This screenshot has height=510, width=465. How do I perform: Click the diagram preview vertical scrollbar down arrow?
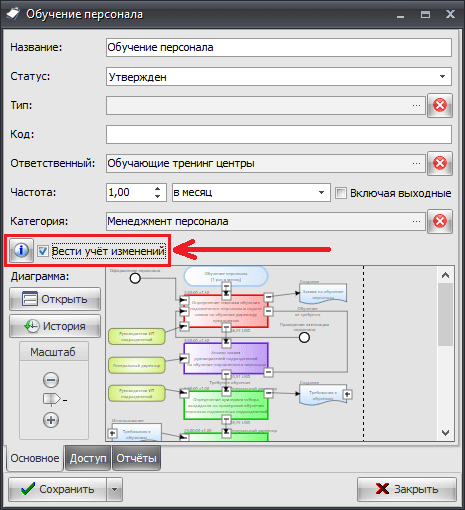[445, 433]
